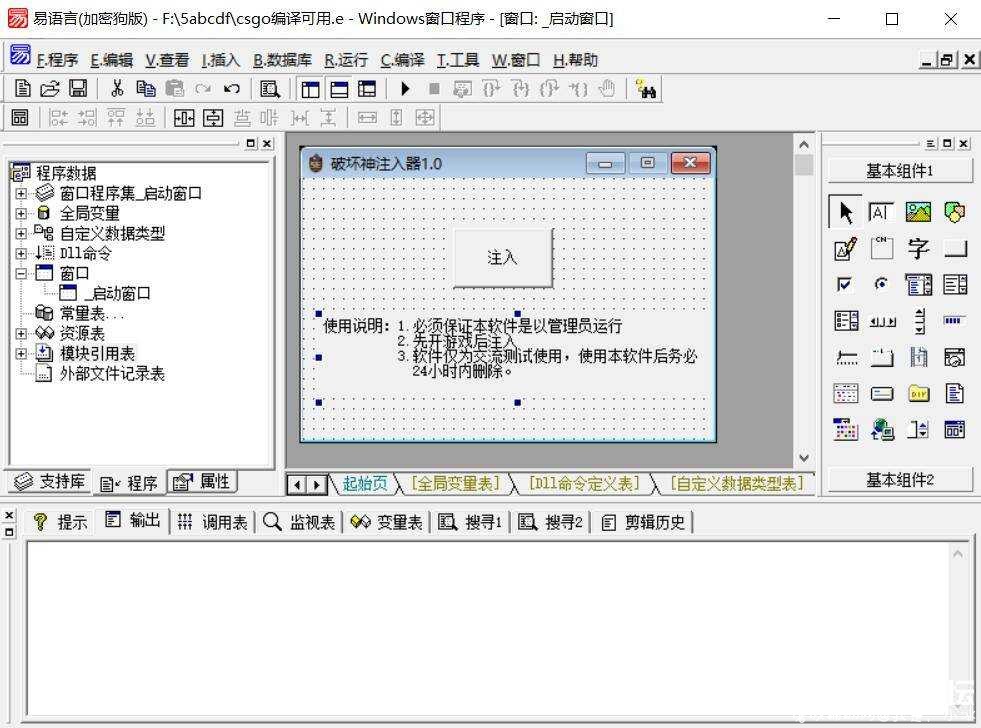This screenshot has width=981, height=728.
Task: Select the picture box component
Action: click(x=918, y=213)
